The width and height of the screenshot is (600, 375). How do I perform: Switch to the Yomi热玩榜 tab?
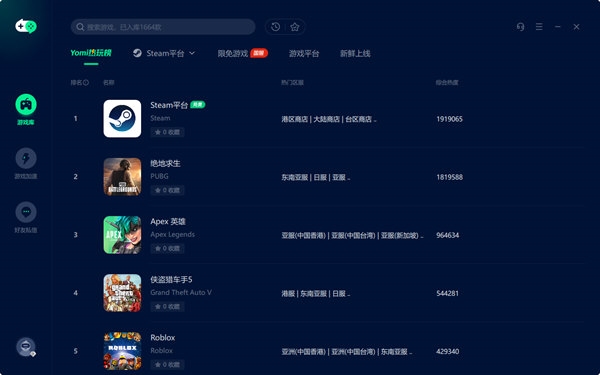[x=91, y=53]
